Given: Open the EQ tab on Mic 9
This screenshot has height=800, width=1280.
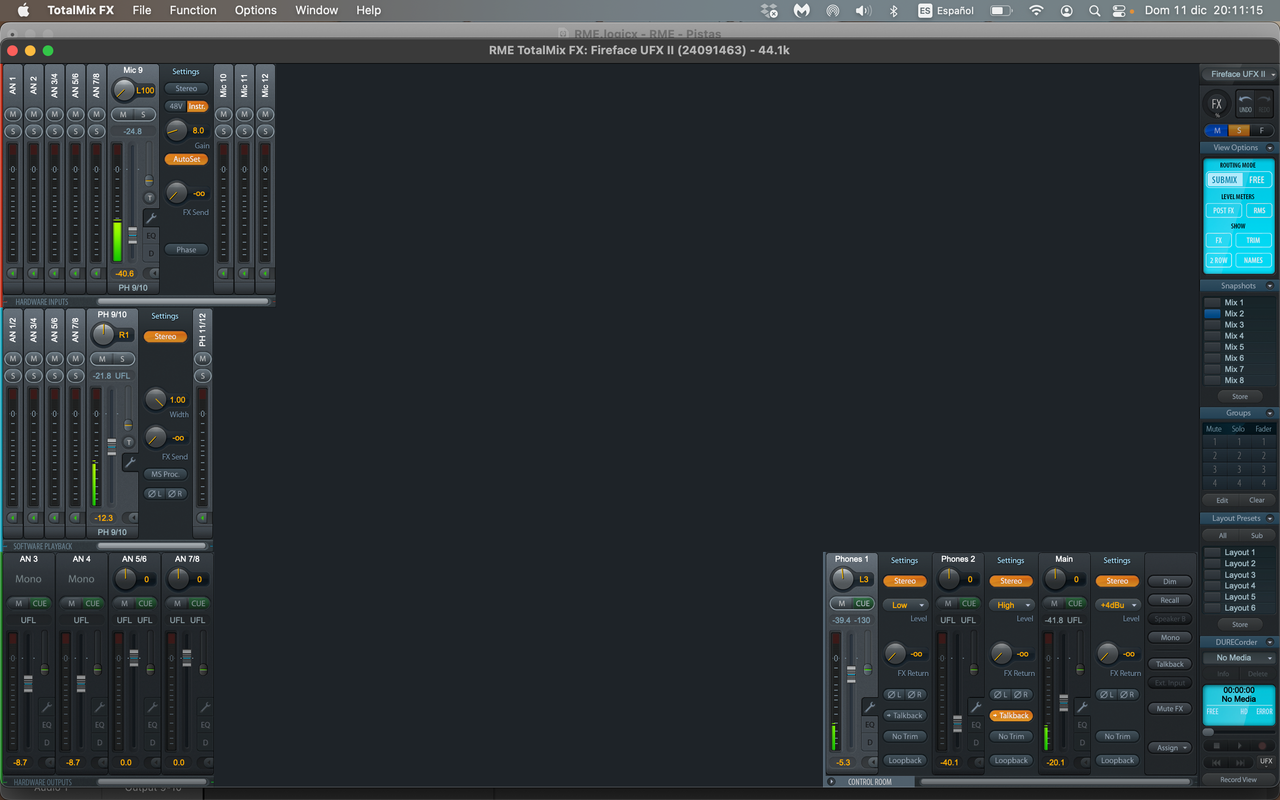Looking at the screenshot, I should [x=151, y=236].
